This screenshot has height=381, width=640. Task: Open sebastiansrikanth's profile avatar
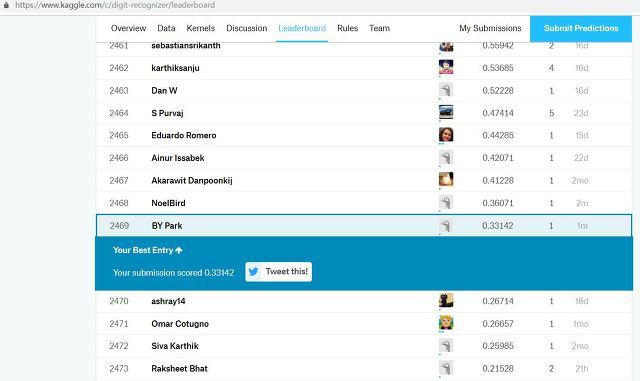pyautogui.click(x=446, y=46)
